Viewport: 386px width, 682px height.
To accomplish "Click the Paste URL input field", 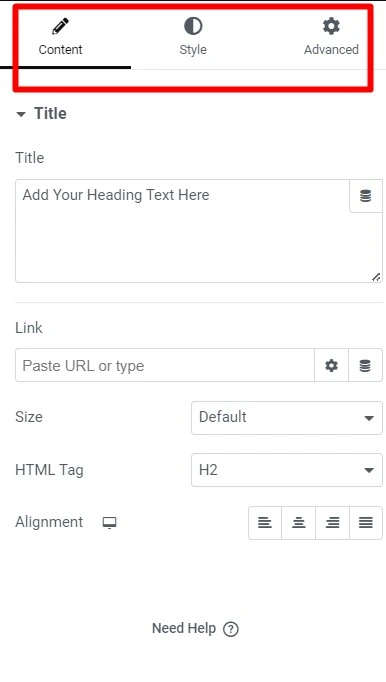I will click(x=165, y=365).
